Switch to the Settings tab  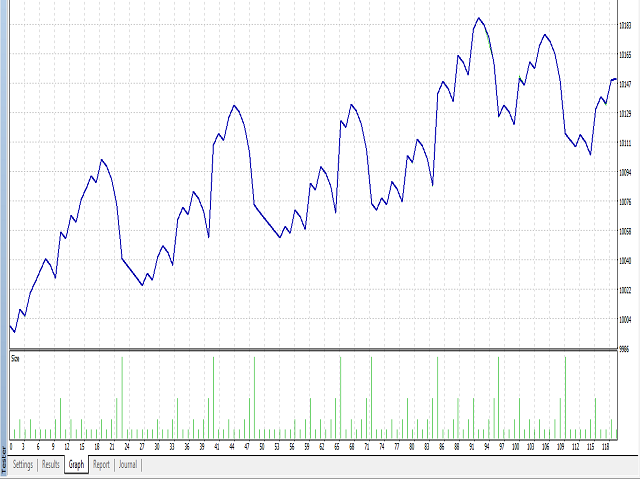[x=23, y=464]
